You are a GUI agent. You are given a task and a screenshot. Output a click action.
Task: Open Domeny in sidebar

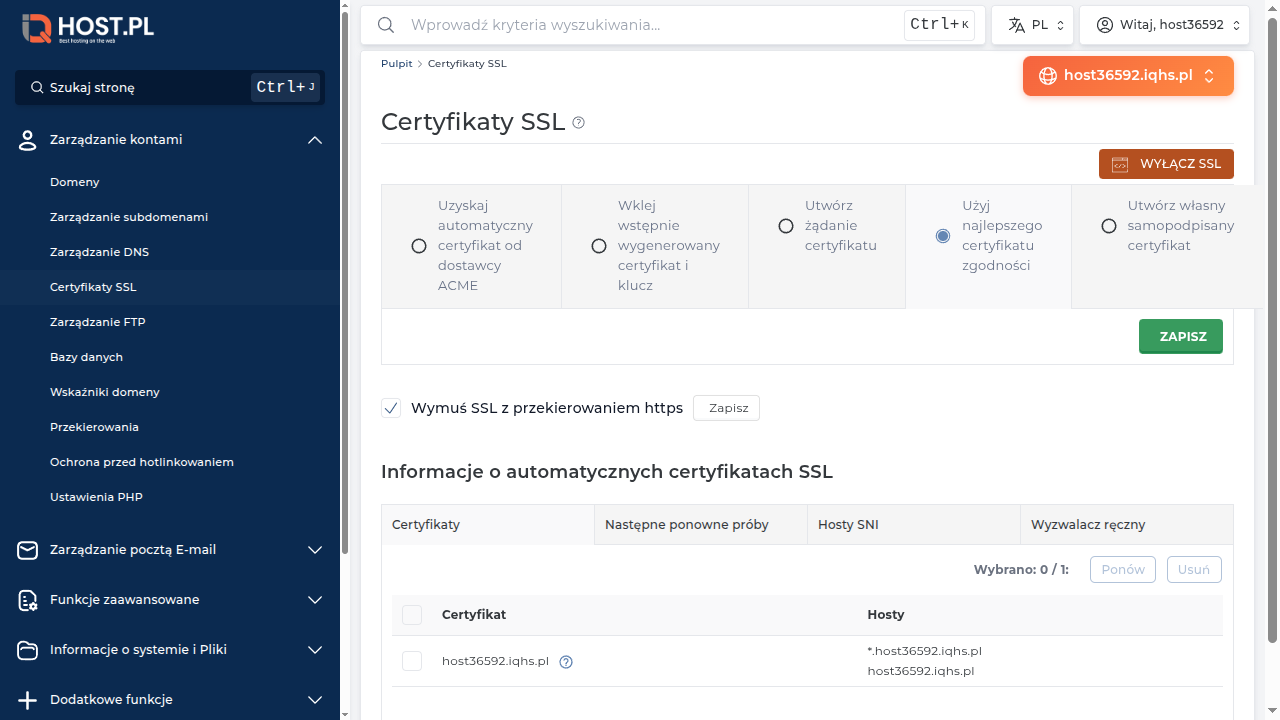click(75, 182)
